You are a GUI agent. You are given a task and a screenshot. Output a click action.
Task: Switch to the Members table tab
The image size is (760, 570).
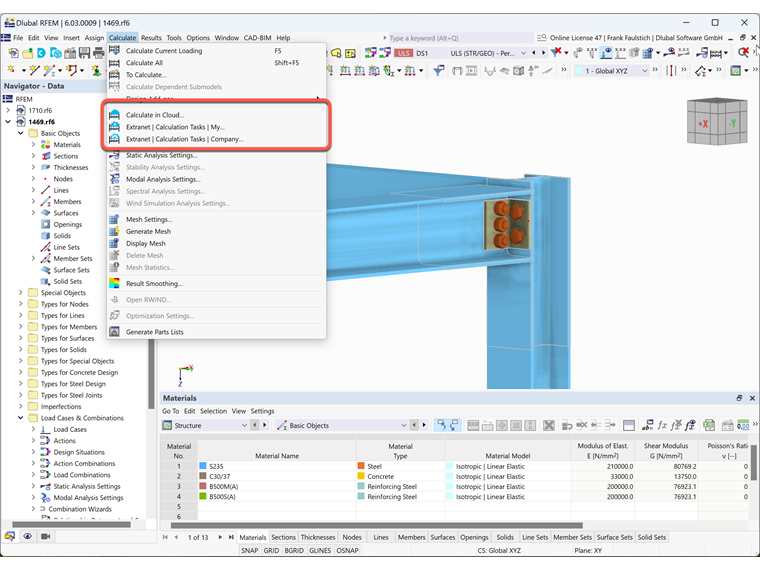click(x=411, y=537)
